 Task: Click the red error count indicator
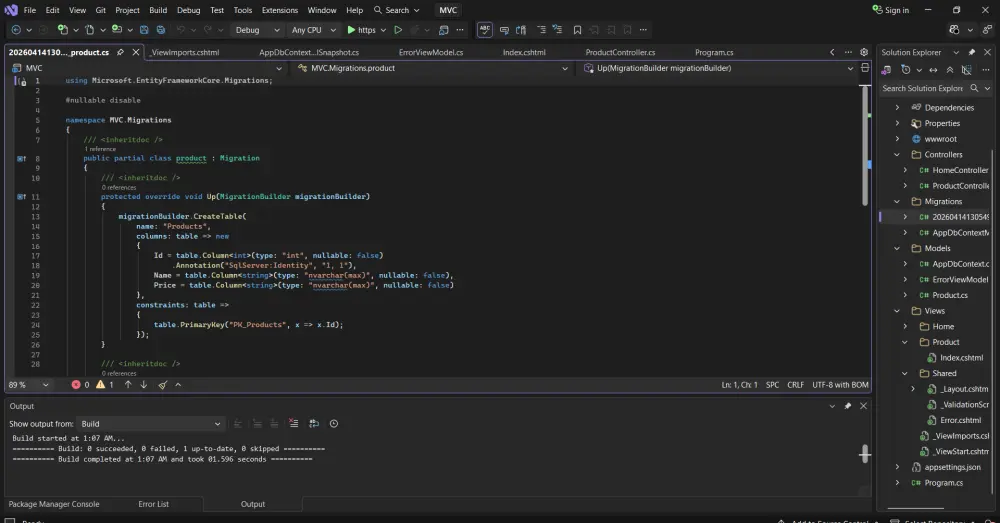coord(80,385)
